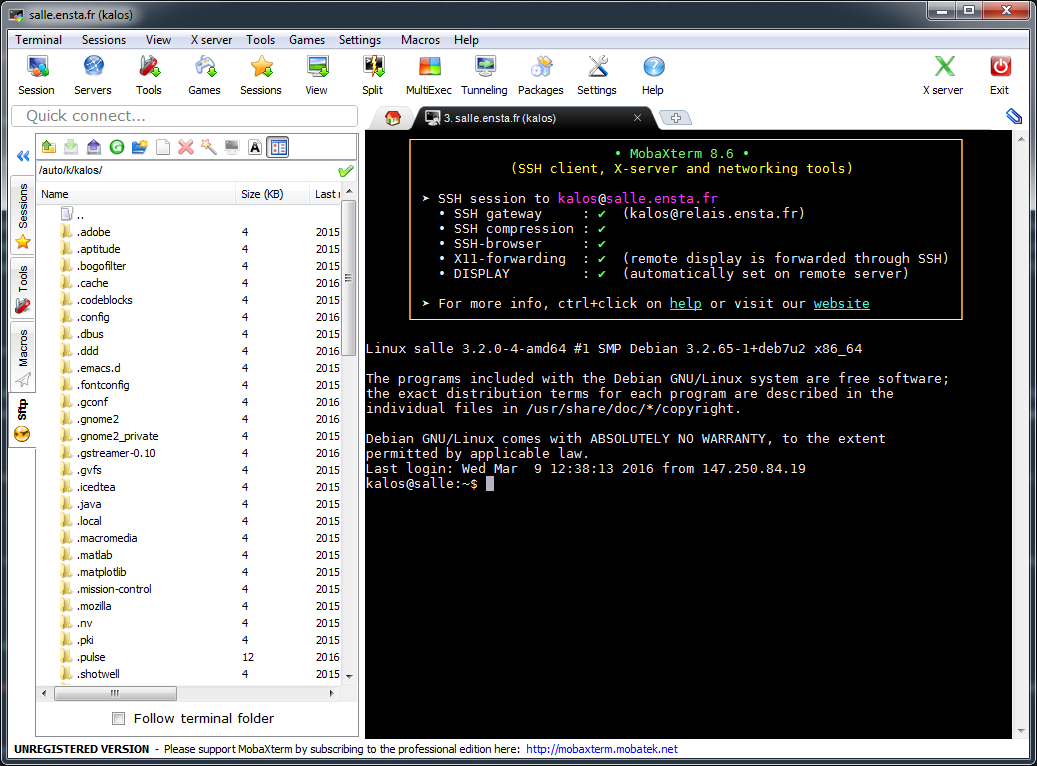Close the salle.ensta.fr (kalos) tab
This screenshot has width=1037, height=766.
point(638,118)
